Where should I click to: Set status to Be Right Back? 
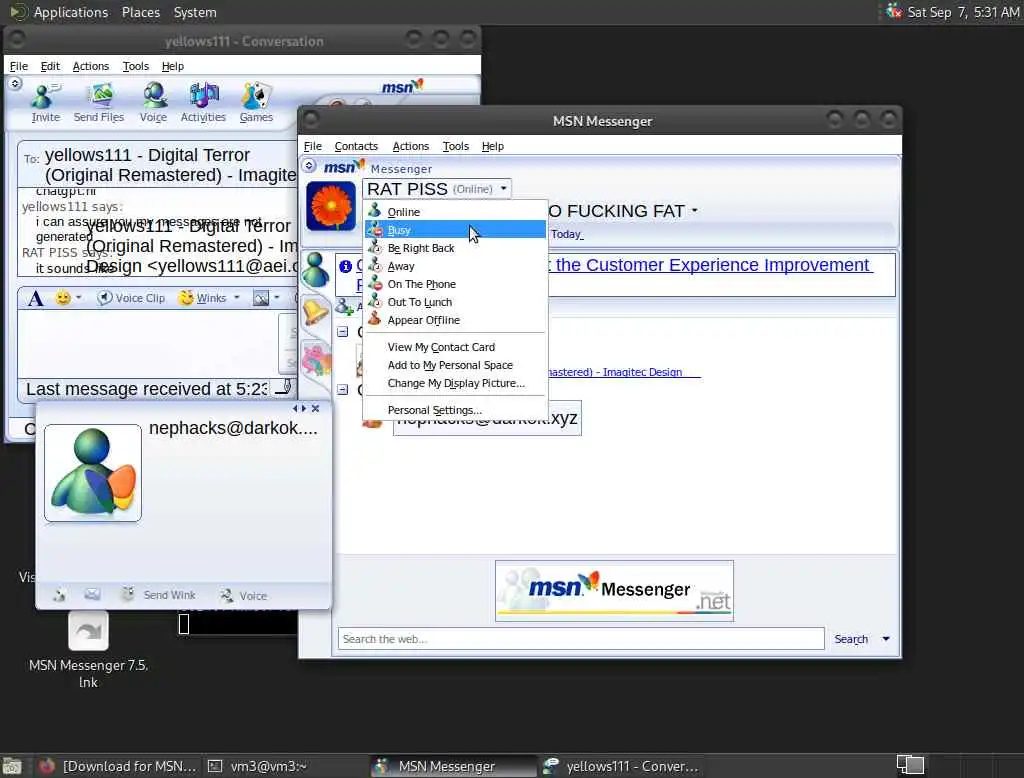(455, 248)
